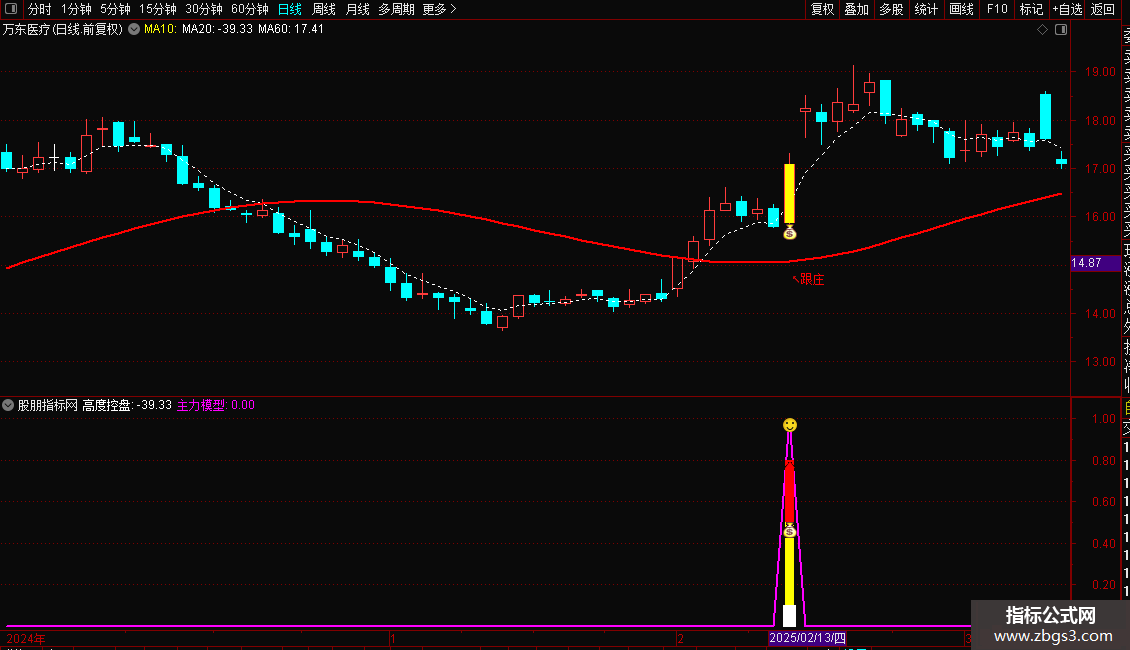Select the 60分钟 period
1130x650 pixels.
[250, 9]
